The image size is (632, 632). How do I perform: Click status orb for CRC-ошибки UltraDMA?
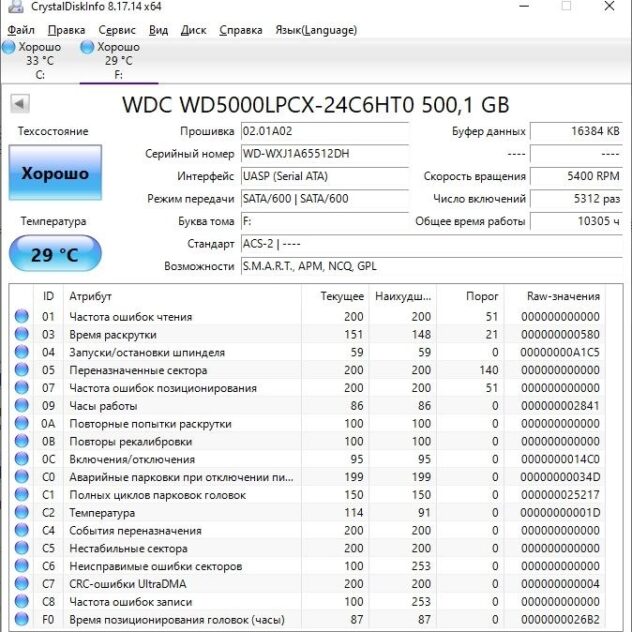(22, 584)
